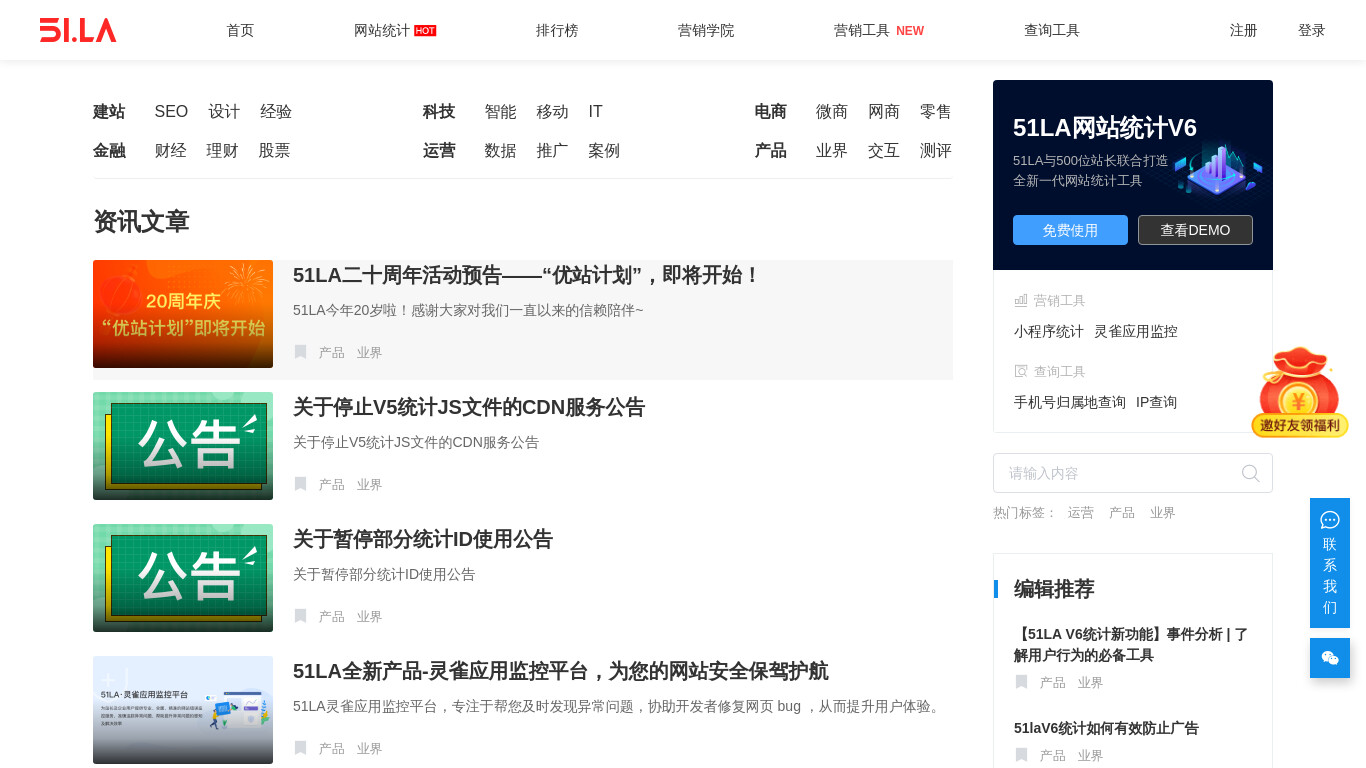Open thumbnail of 关于停止V5统计JS文件 article
1366x768 pixels.
(183, 446)
